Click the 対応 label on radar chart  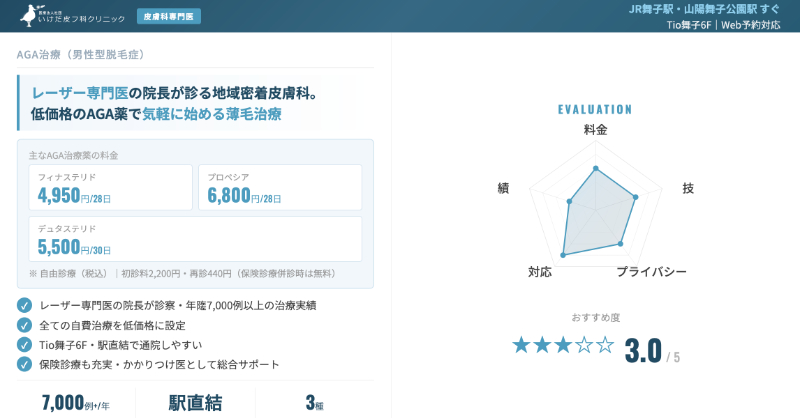coord(539,272)
